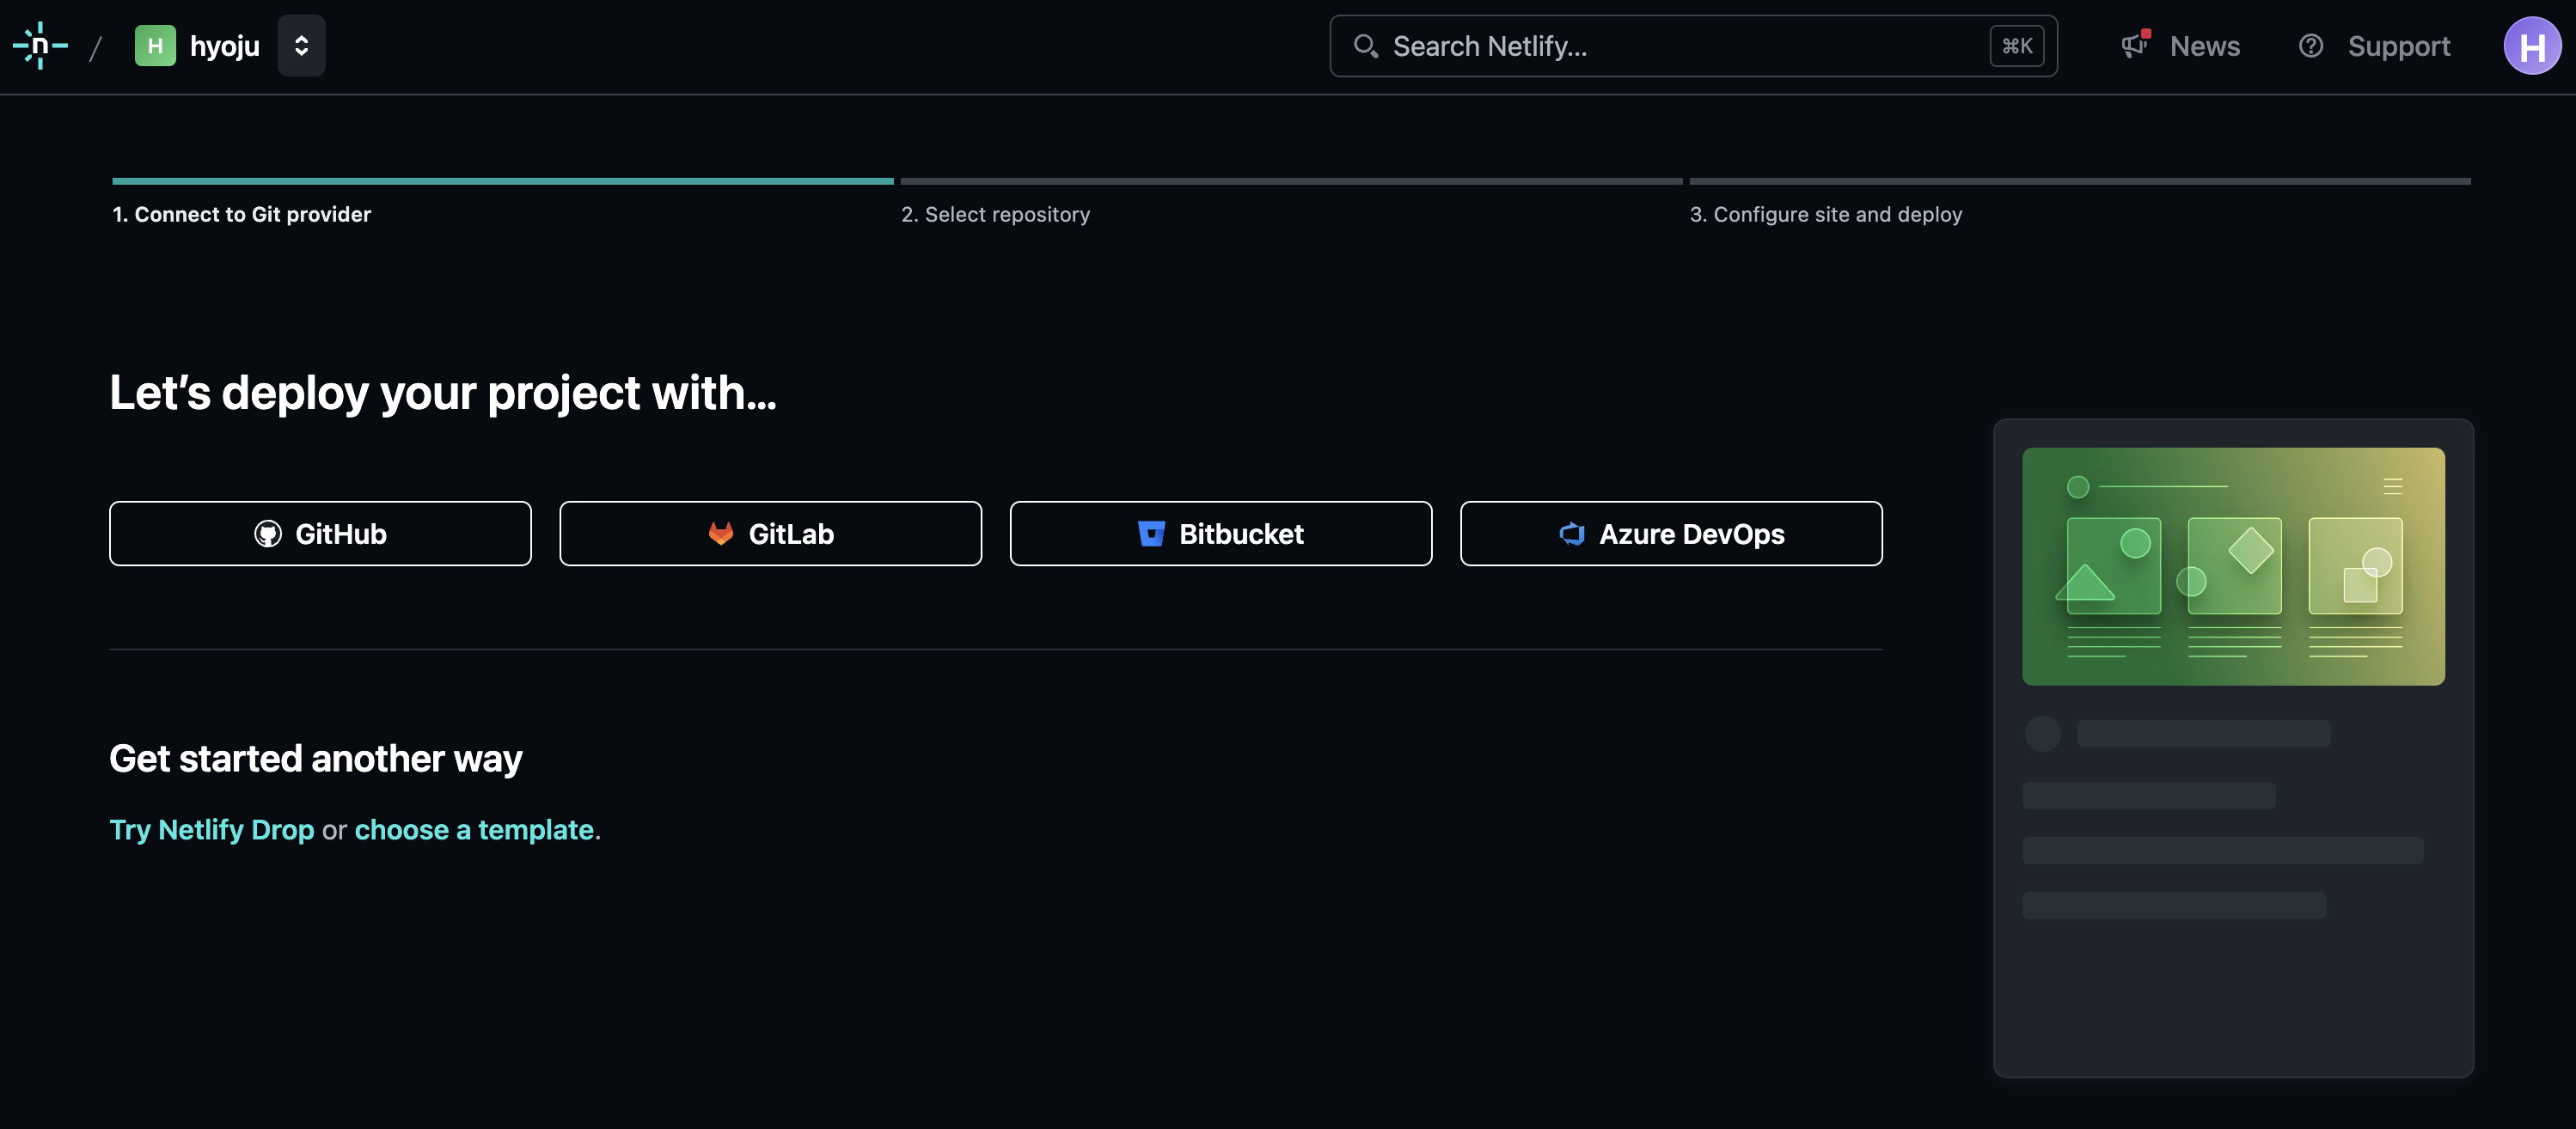Deploy with the GitLab button
This screenshot has width=2576, height=1129.
pos(770,534)
